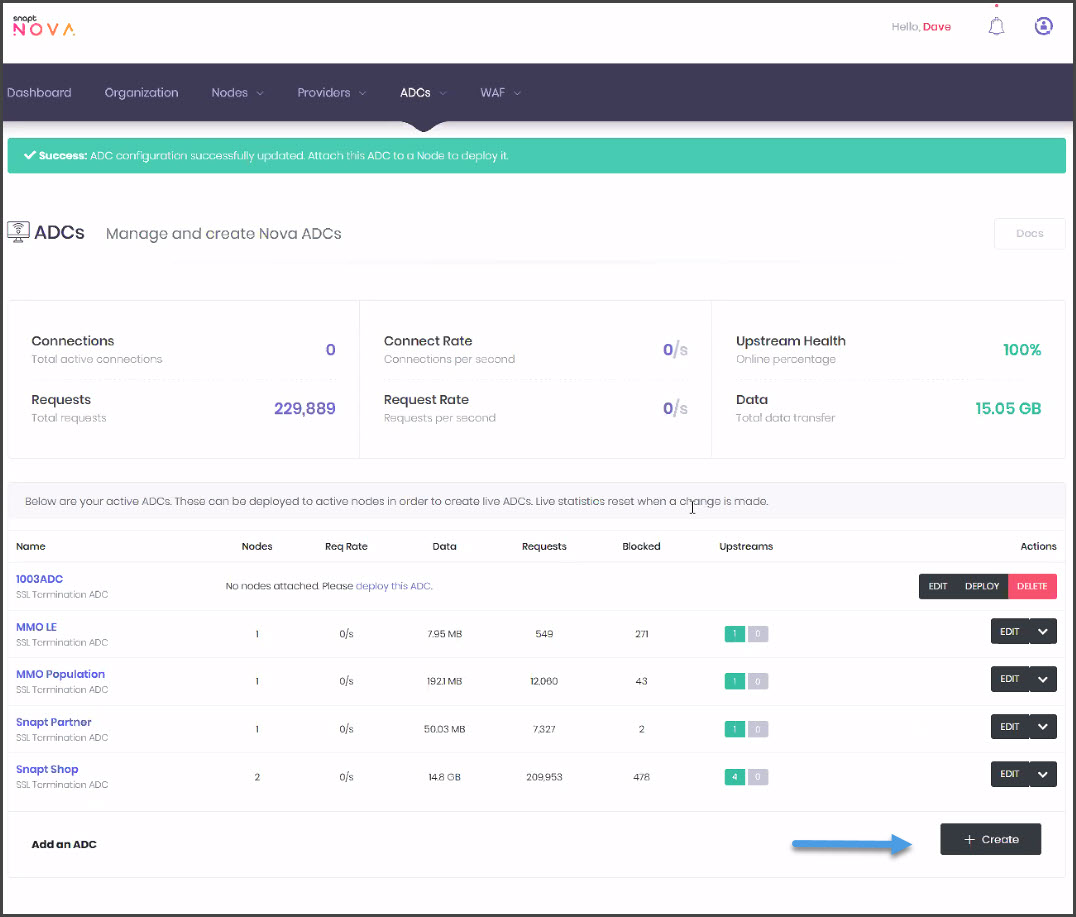
Task: Click green upstream badge for Snapt Shop
Action: 734,777
